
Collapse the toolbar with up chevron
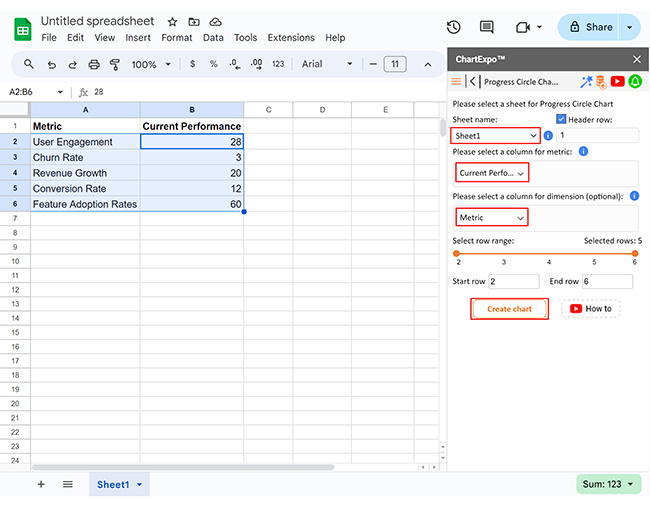point(428,65)
